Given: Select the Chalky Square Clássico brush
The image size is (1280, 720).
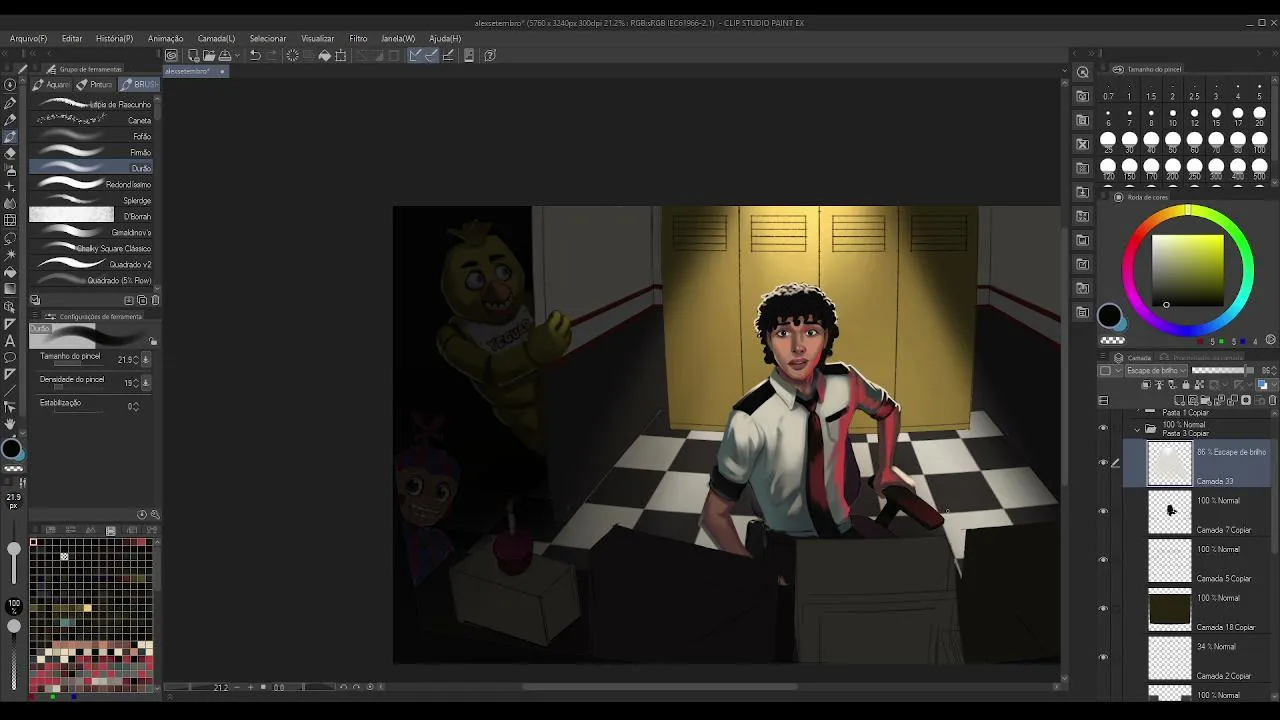Looking at the screenshot, I should pos(91,248).
